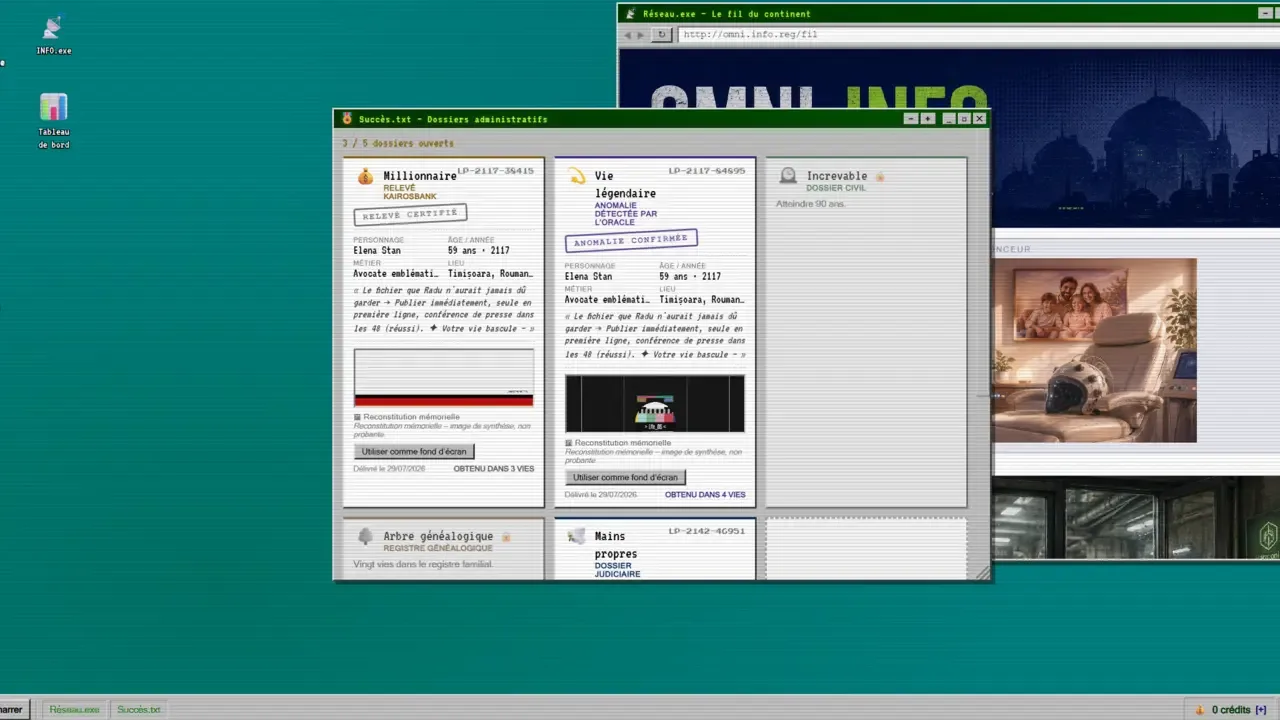Go forward in the Réseau.exe browser

[x=641, y=34]
